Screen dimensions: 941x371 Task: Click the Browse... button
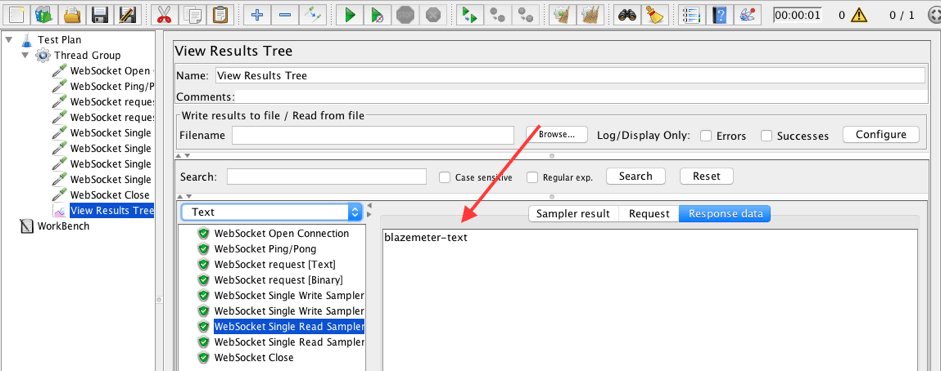pyautogui.click(x=556, y=134)
